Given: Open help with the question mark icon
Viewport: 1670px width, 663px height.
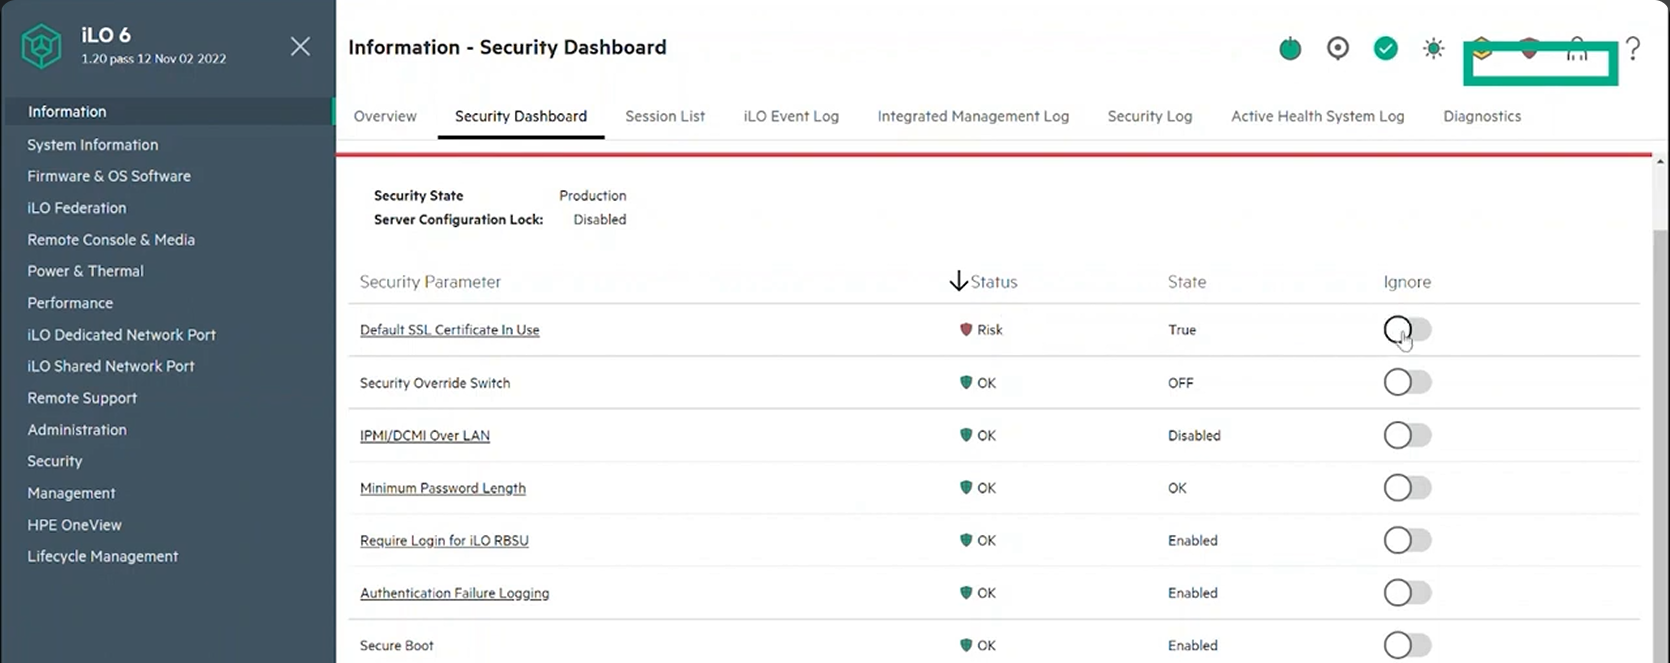Looking at the screenshot, I should pos(1632,48).
